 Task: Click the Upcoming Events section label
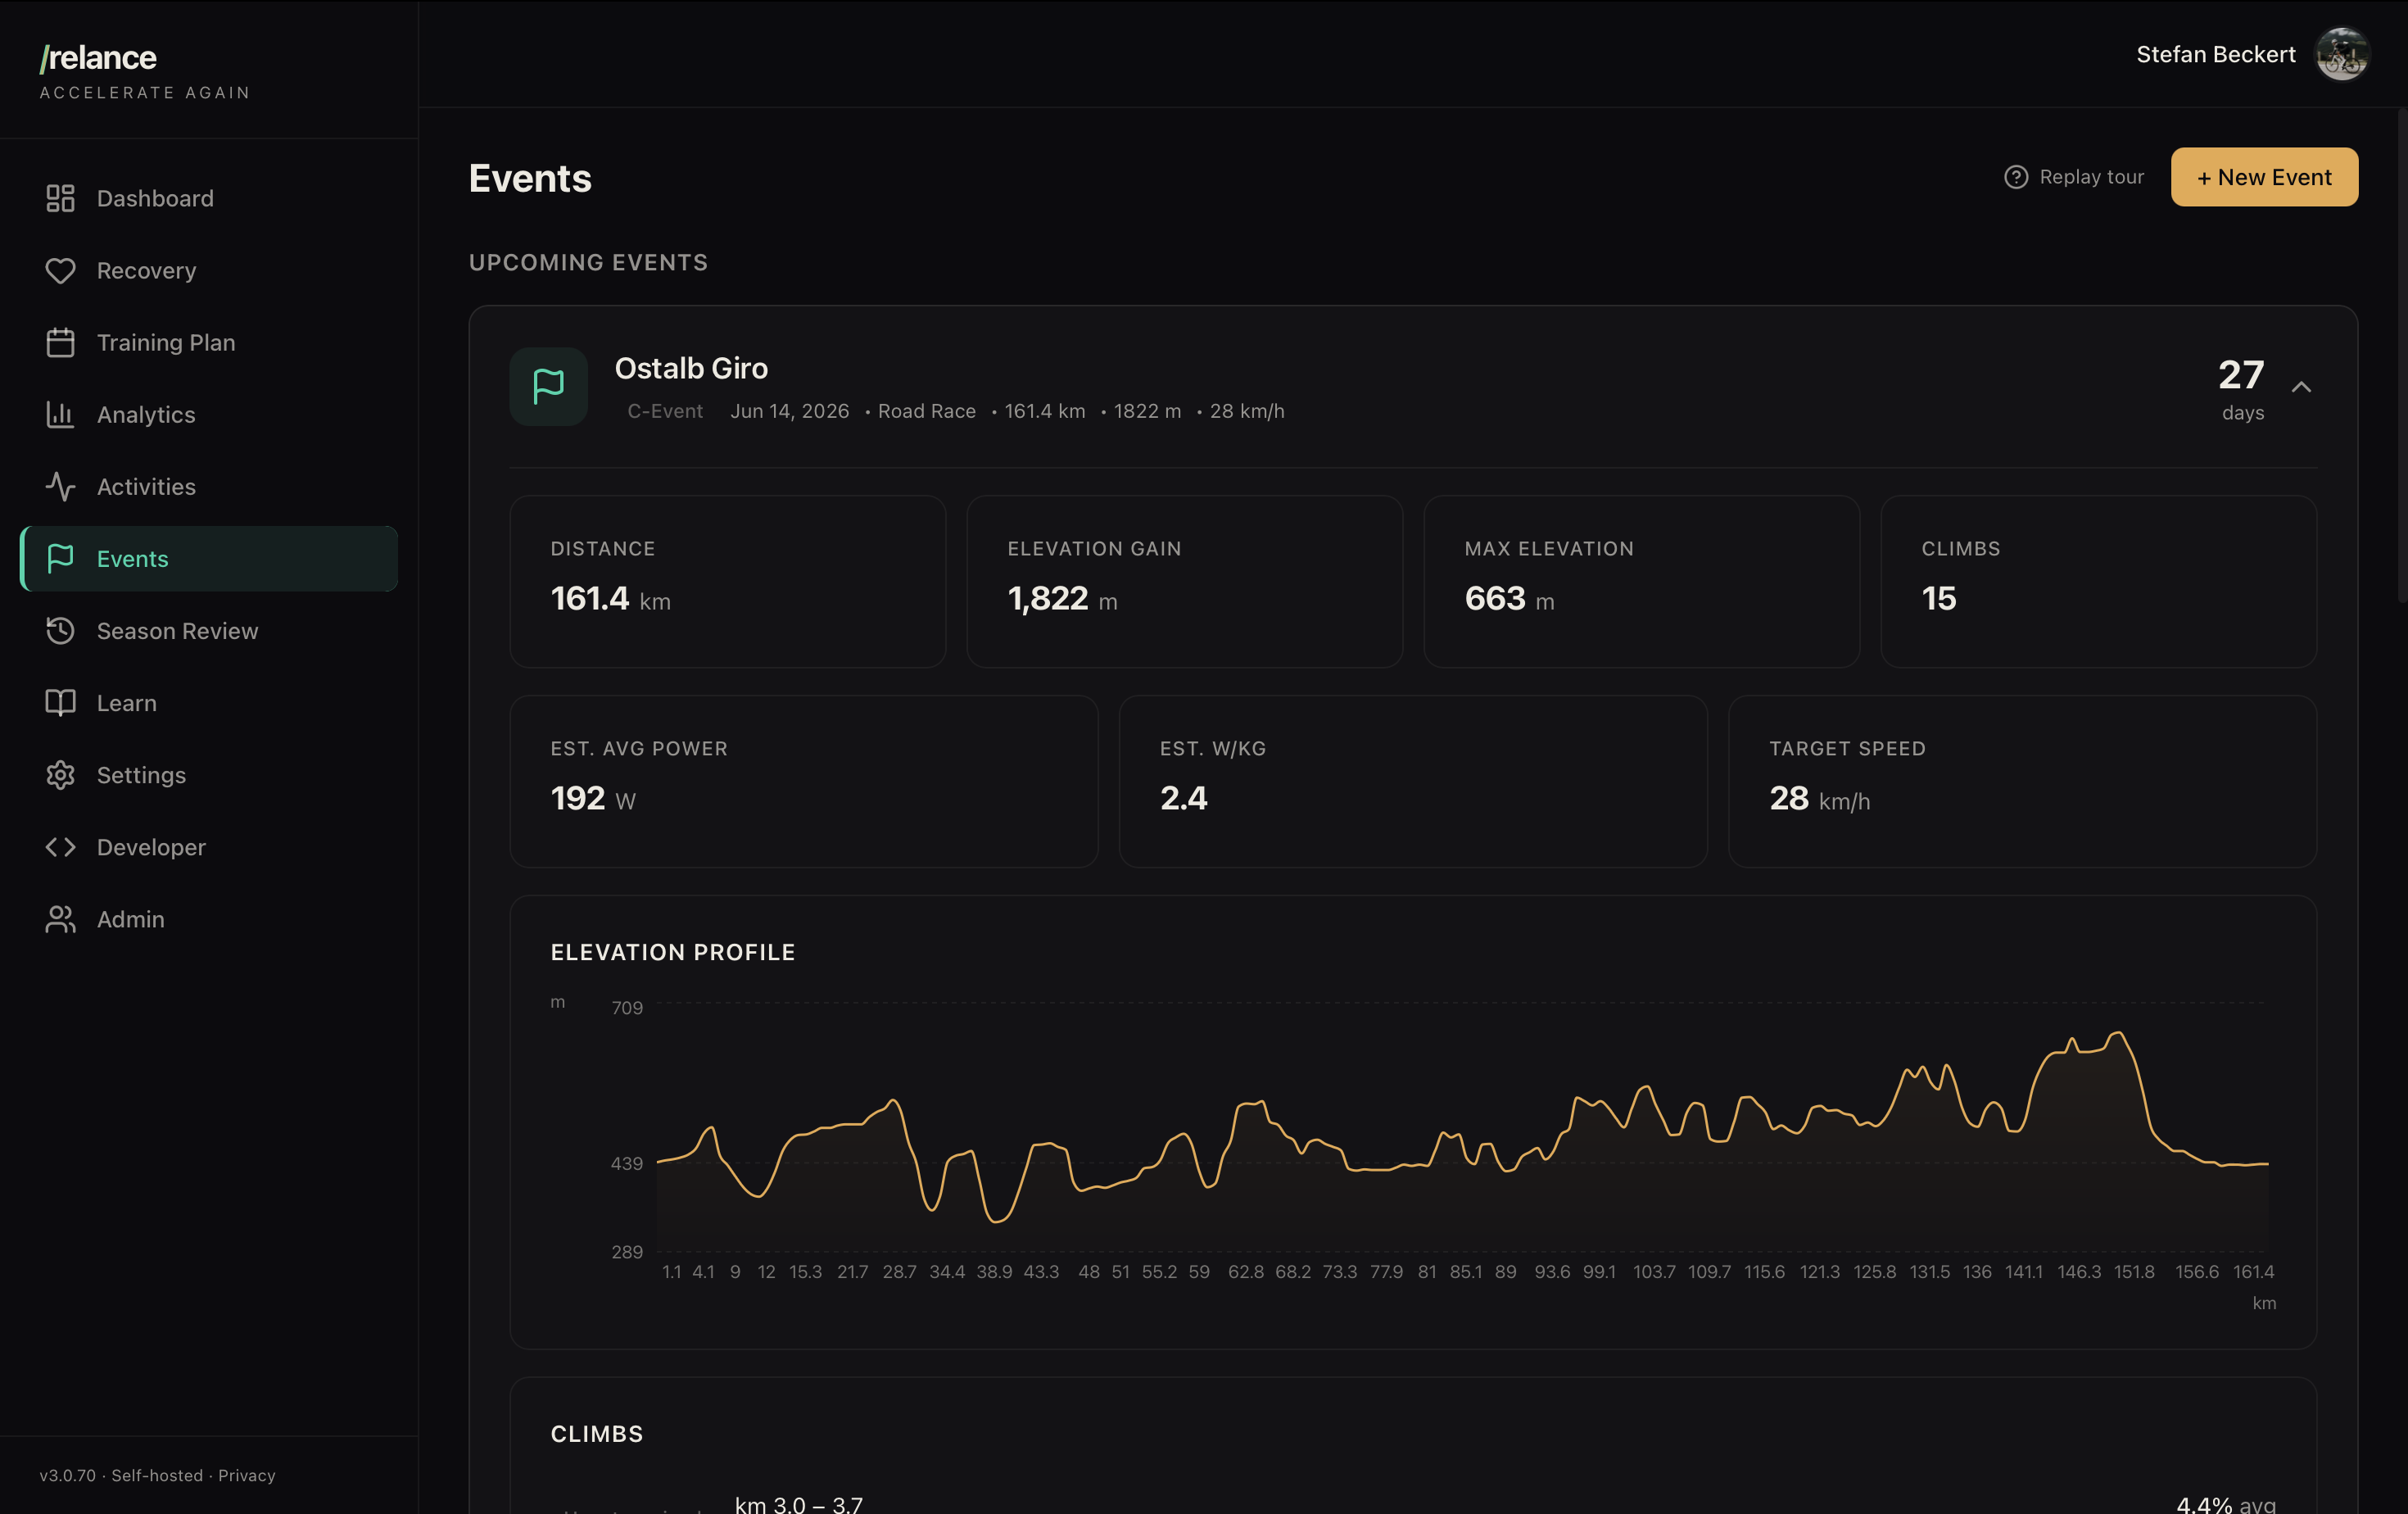tap(588, 262)
